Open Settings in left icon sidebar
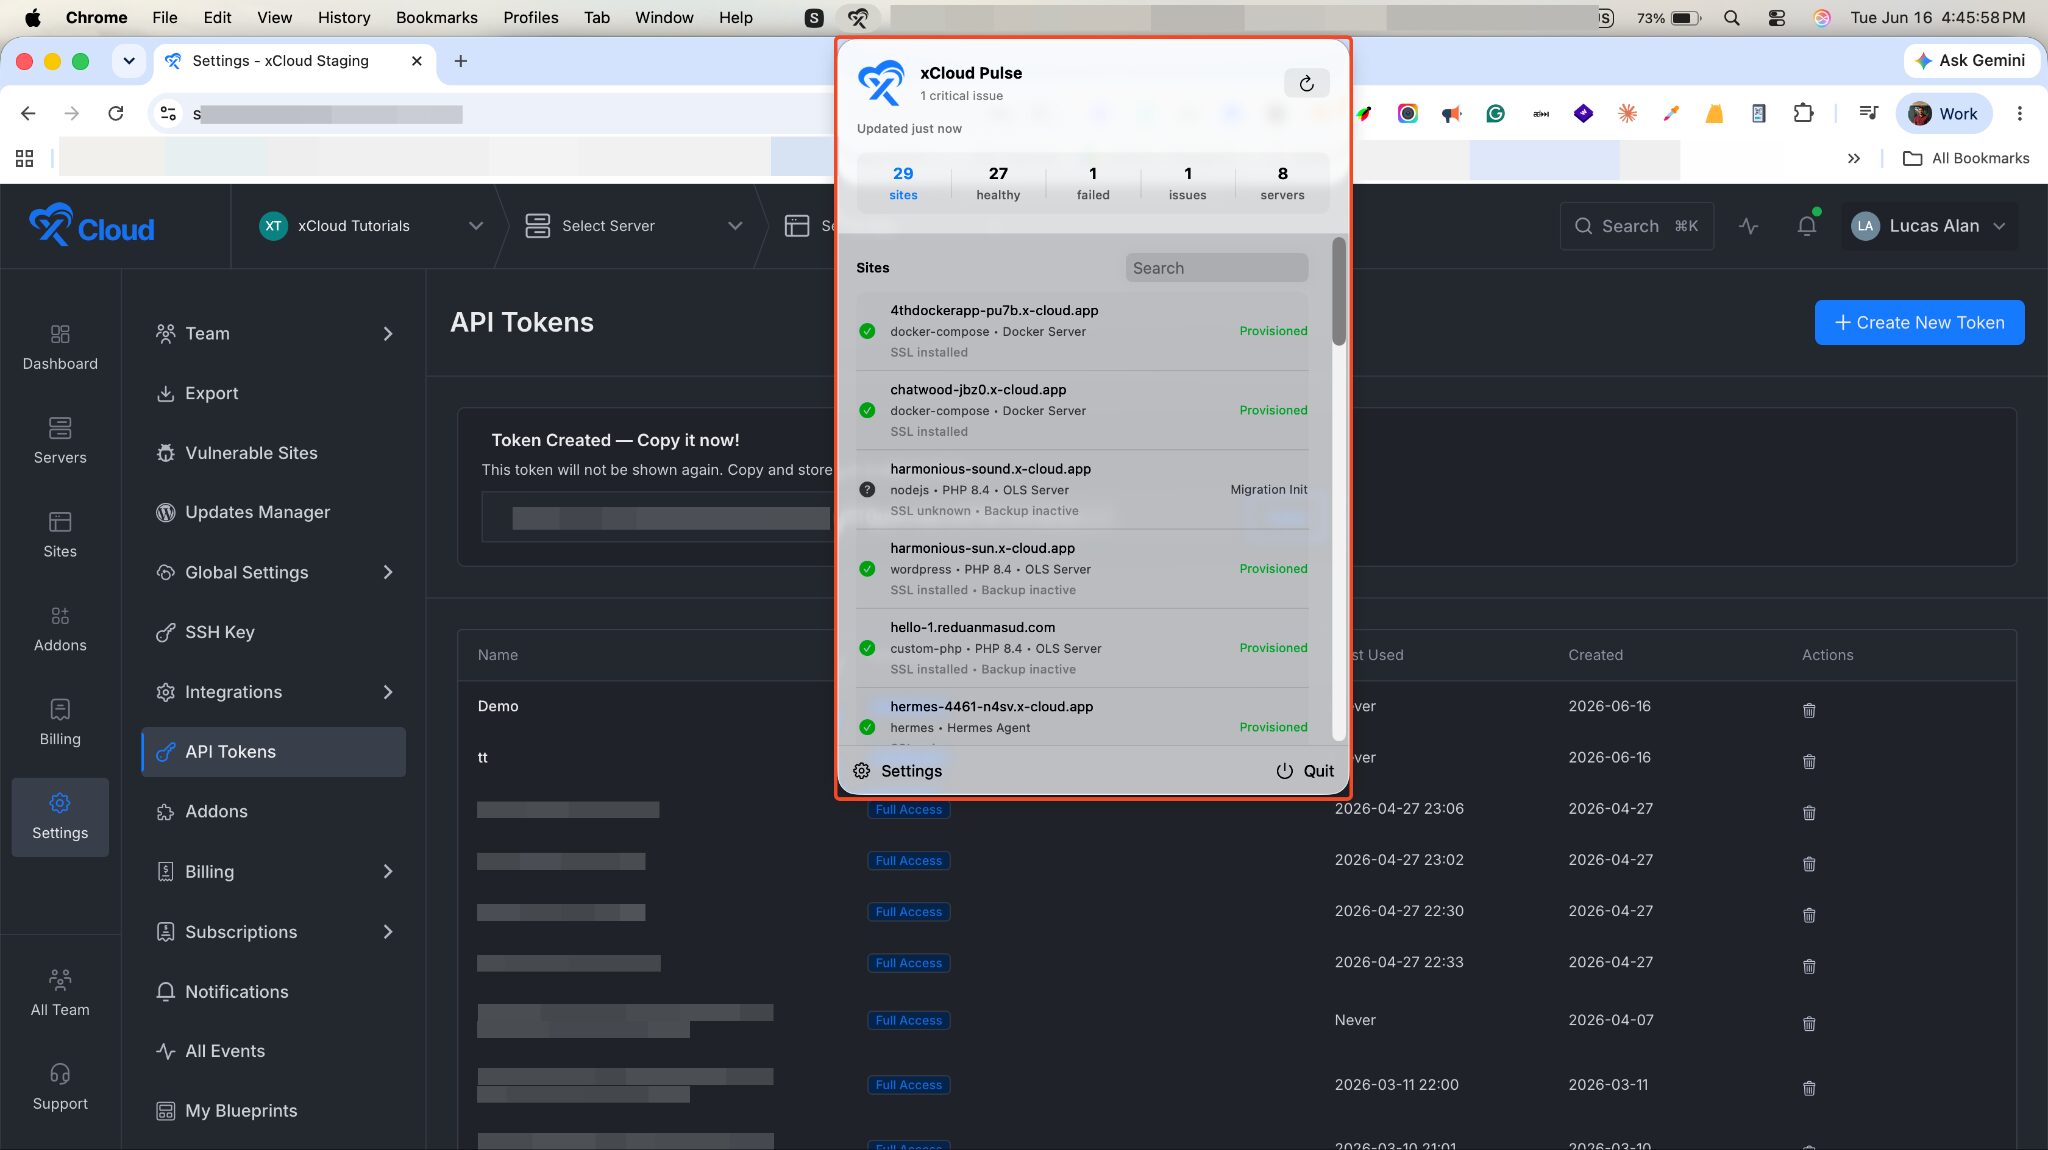The width and height of the screenshot is (2048, 1150). [60, 817]
